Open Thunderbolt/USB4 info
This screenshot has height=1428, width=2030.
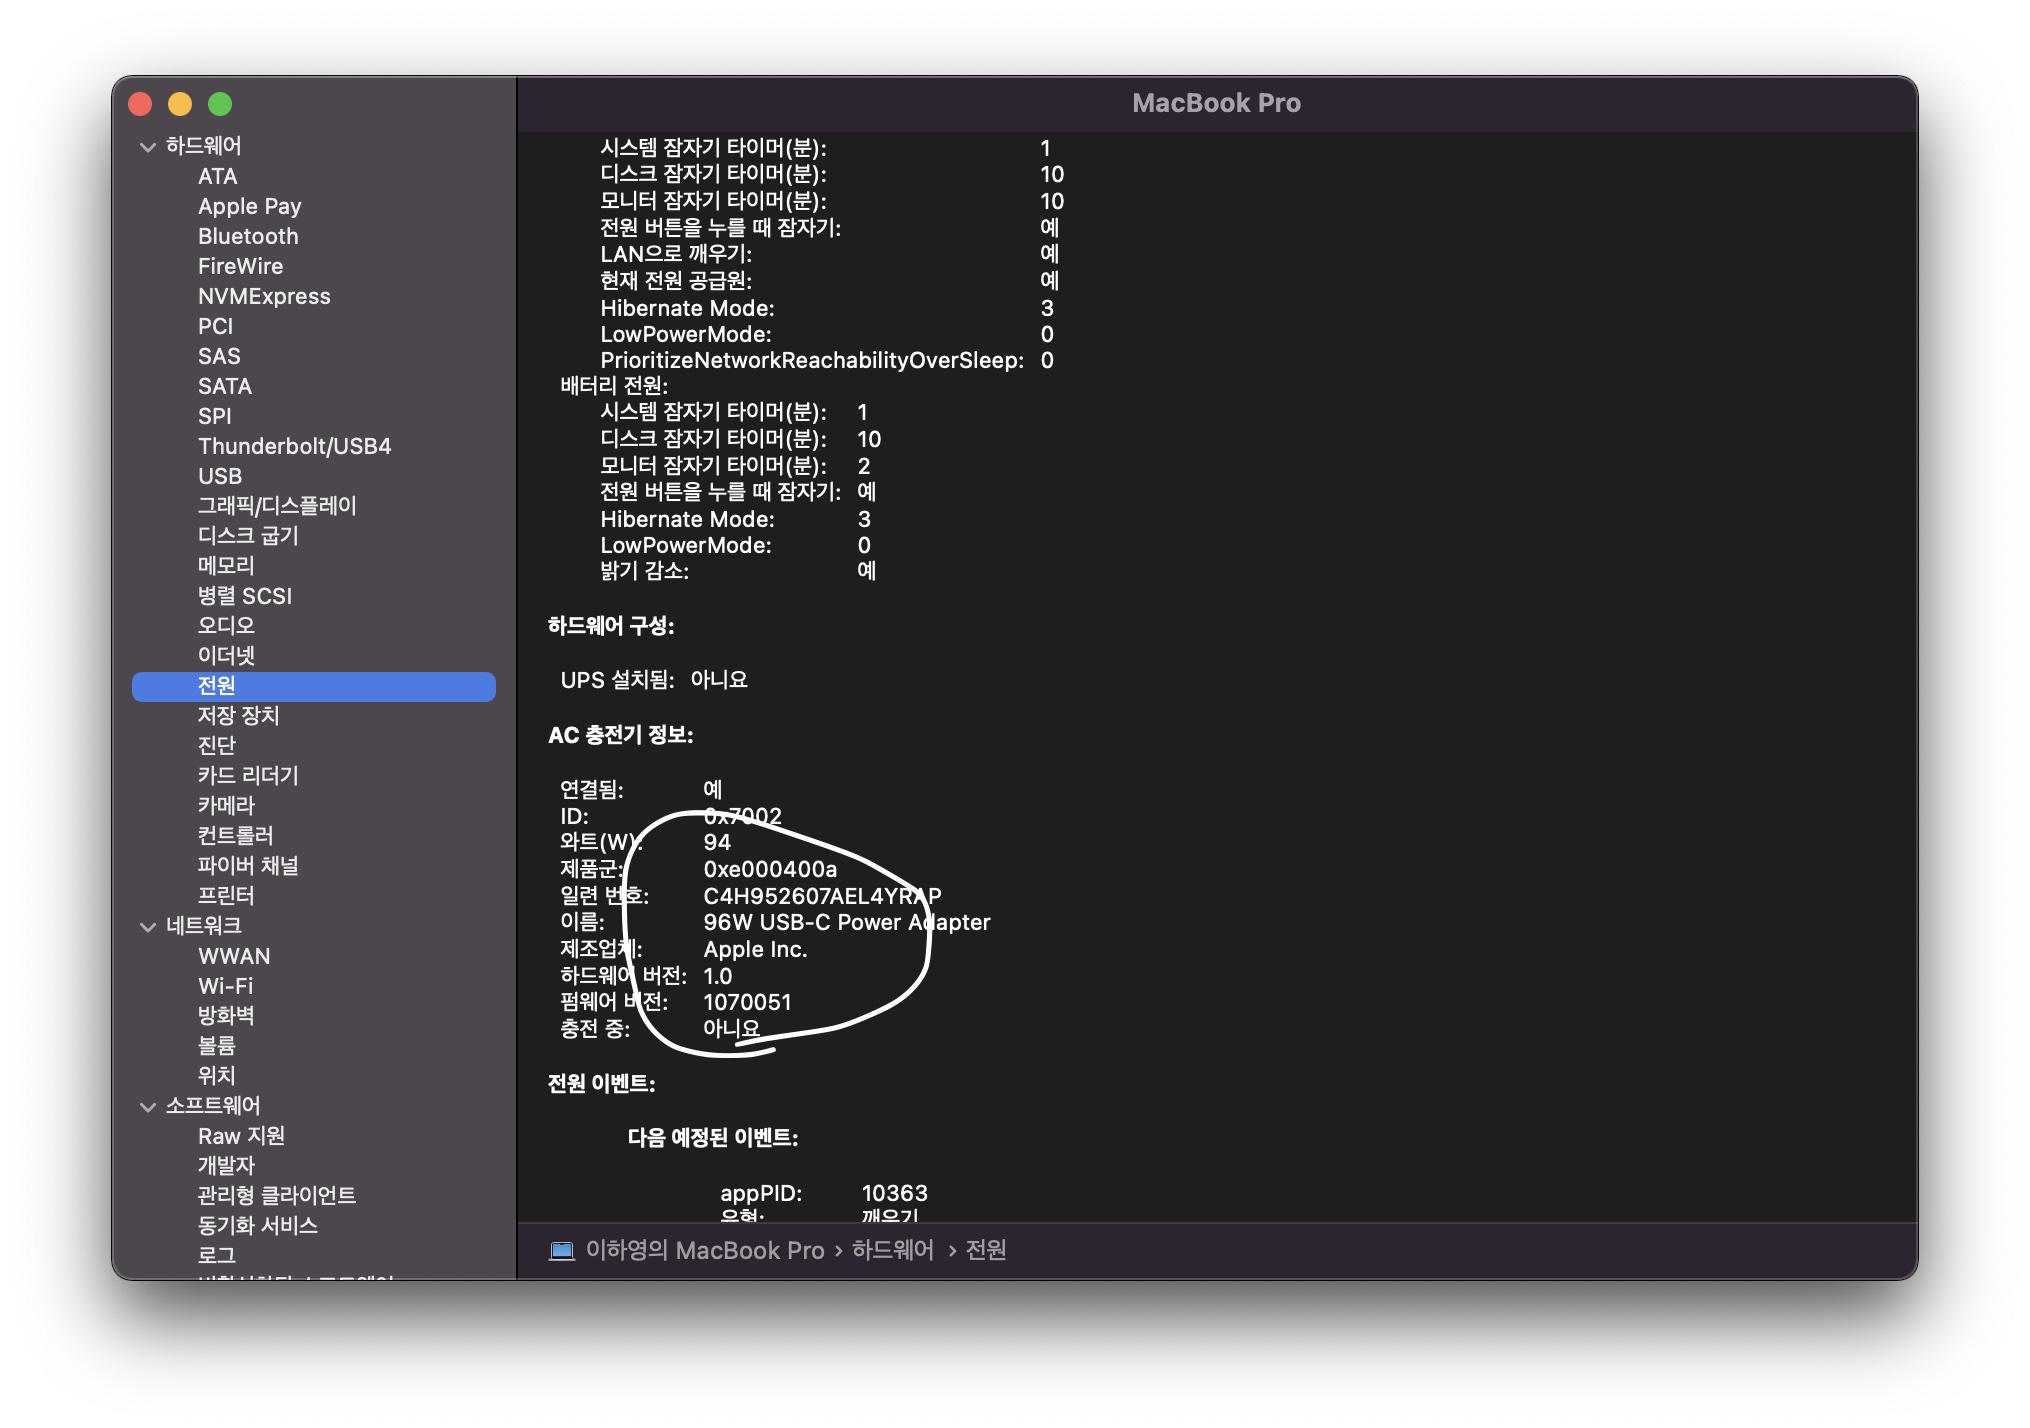(295, 447)
